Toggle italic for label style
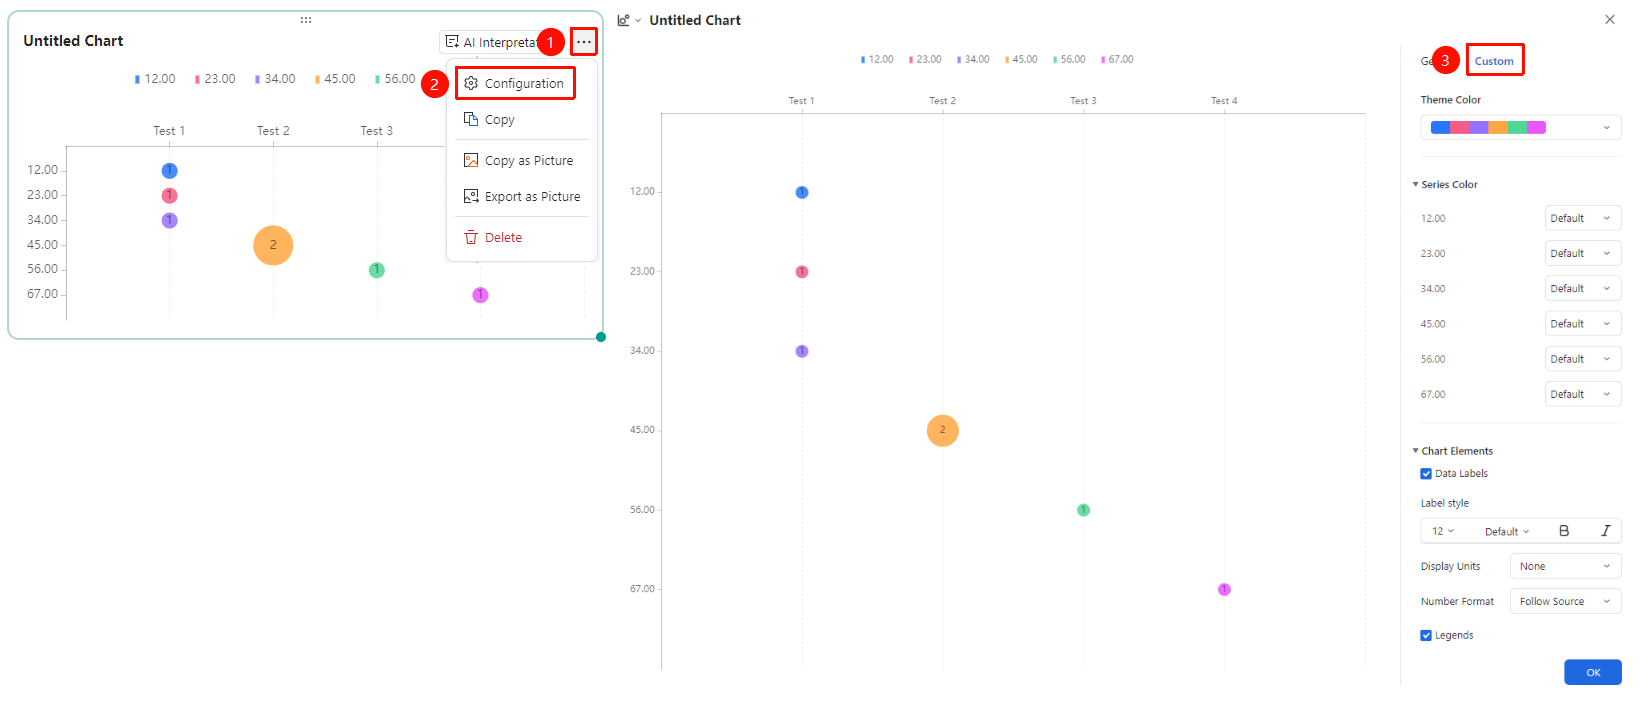Screen dimensions: 1650x724 [x=1605, y=531]
